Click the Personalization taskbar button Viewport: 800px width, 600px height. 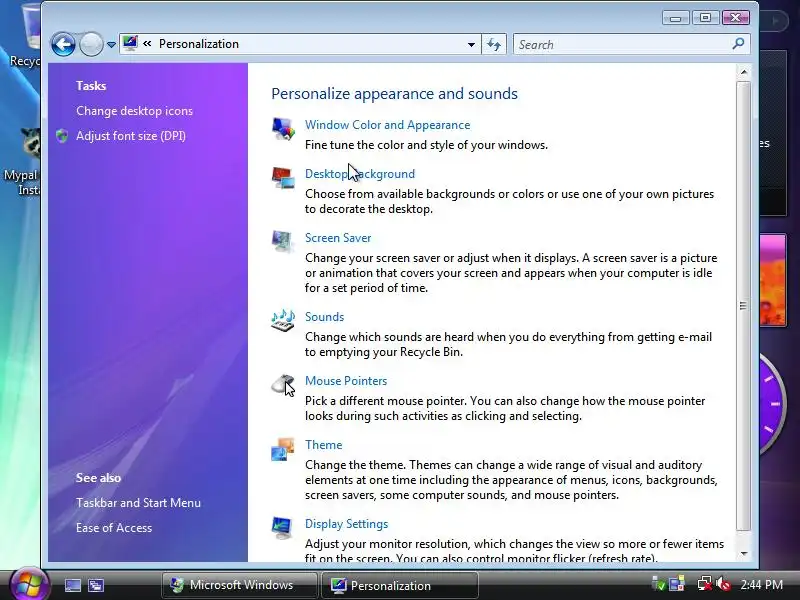(x=400, y=585)
